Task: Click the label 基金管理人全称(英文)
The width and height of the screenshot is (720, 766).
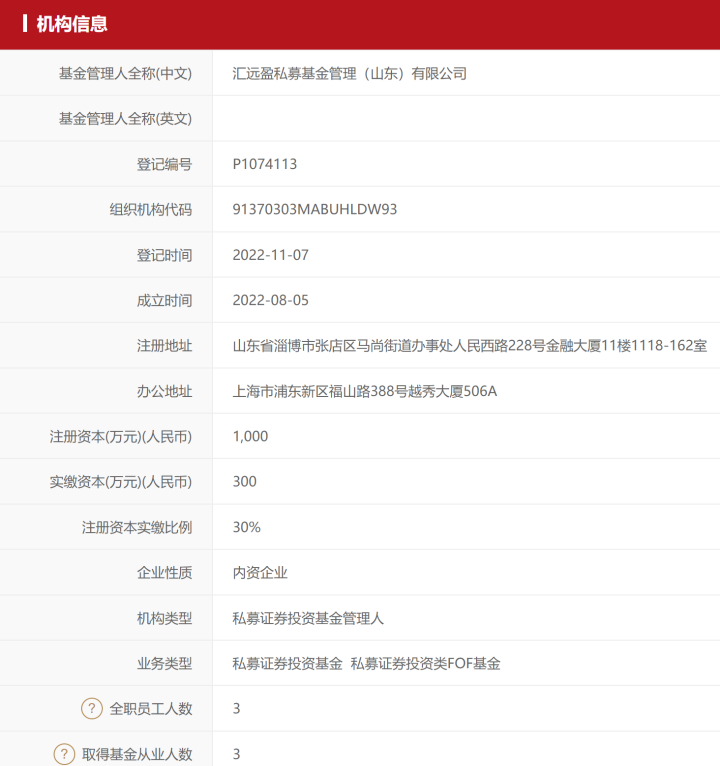Action: pyautogui.click(x=126, y=119)
